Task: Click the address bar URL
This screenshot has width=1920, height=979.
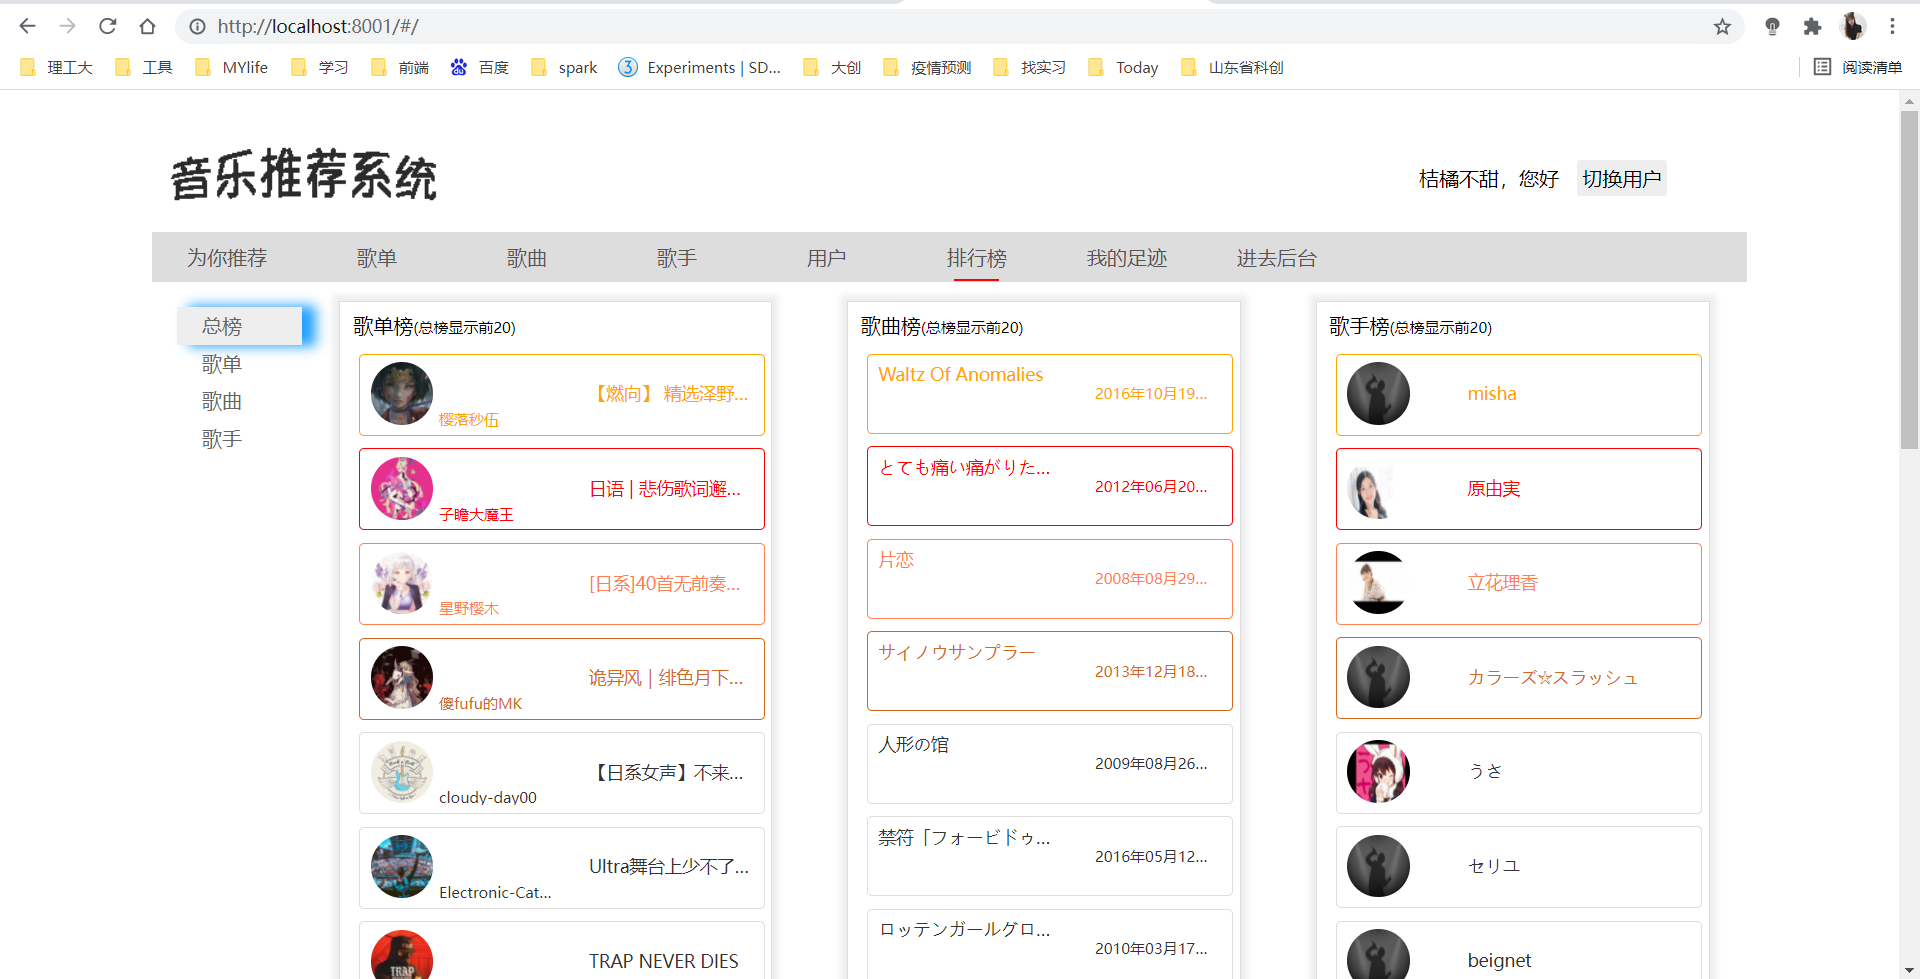Action: [x=318, y=27]
